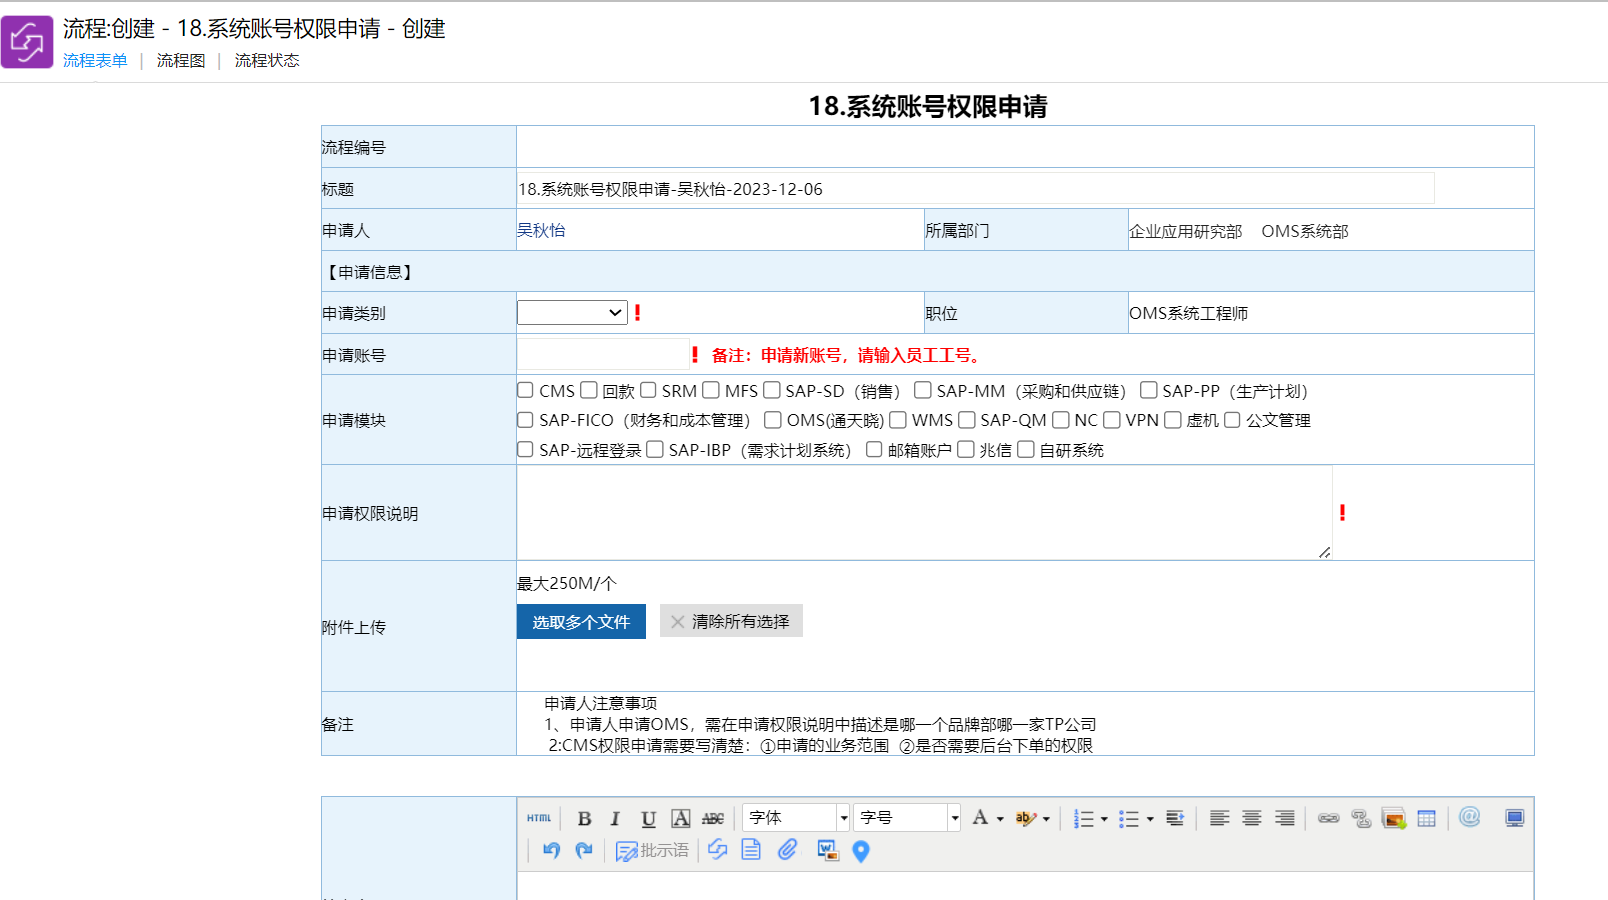Check the VPN module checkbox
This screenshot has height=900, width=1608.
[1112, 420]
